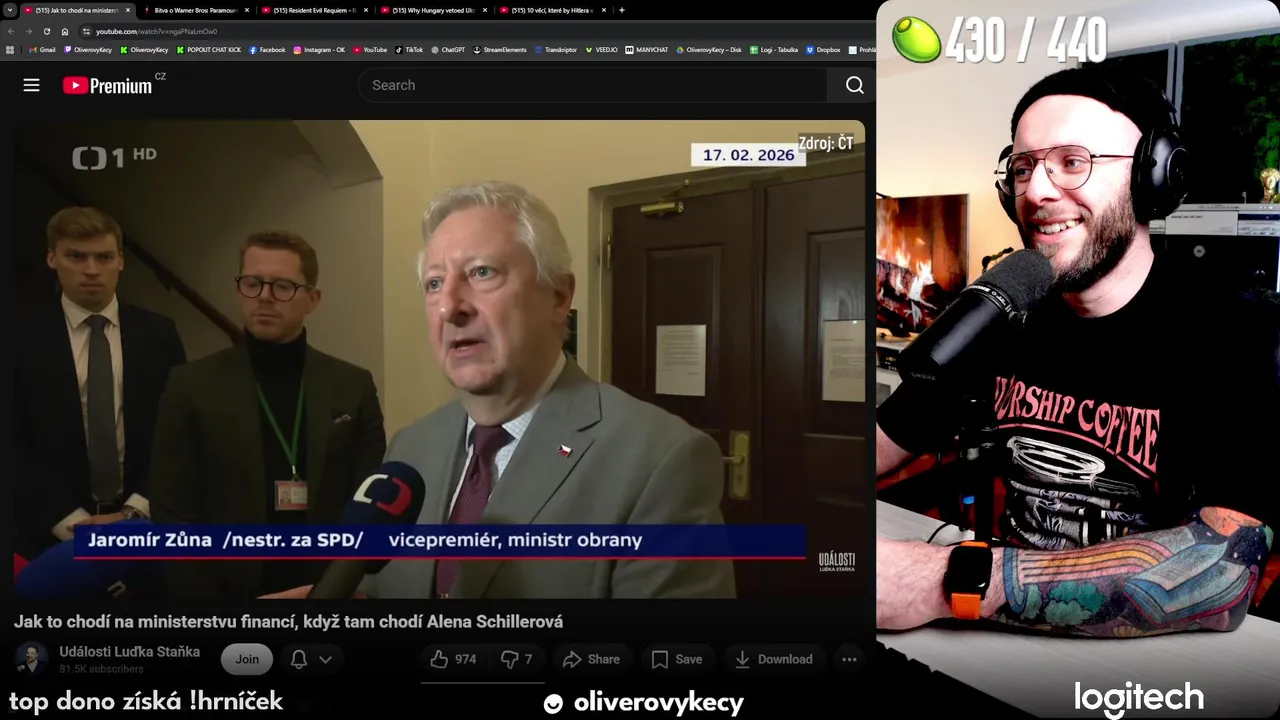Open the Logi - Tabulka bookmark
The height and width of the screenshot is (720, 1280).
click(774, 49)
